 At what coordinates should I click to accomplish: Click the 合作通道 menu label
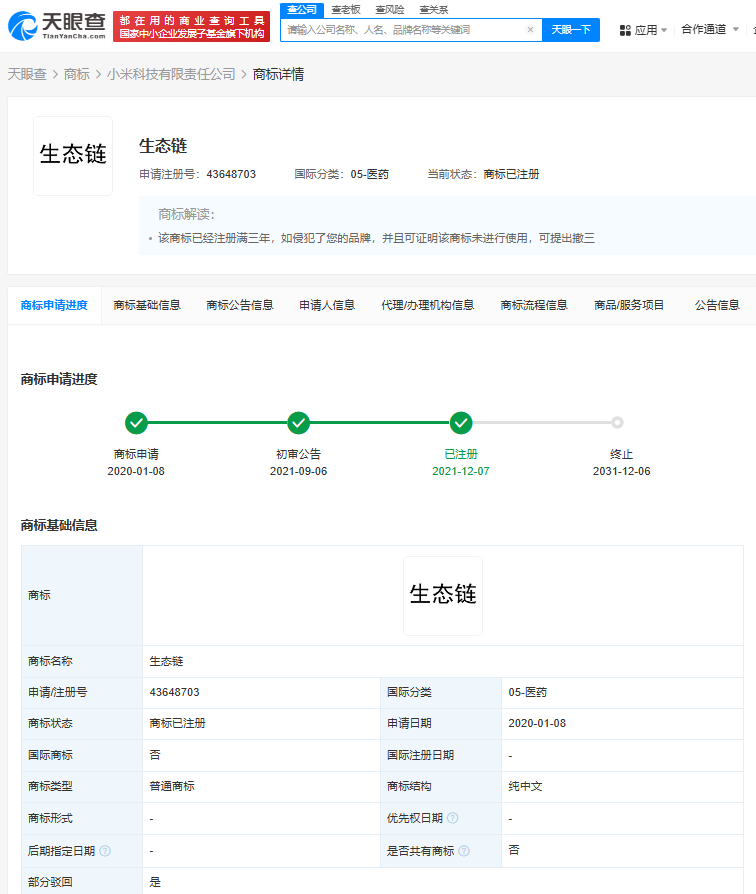[704, 29]
